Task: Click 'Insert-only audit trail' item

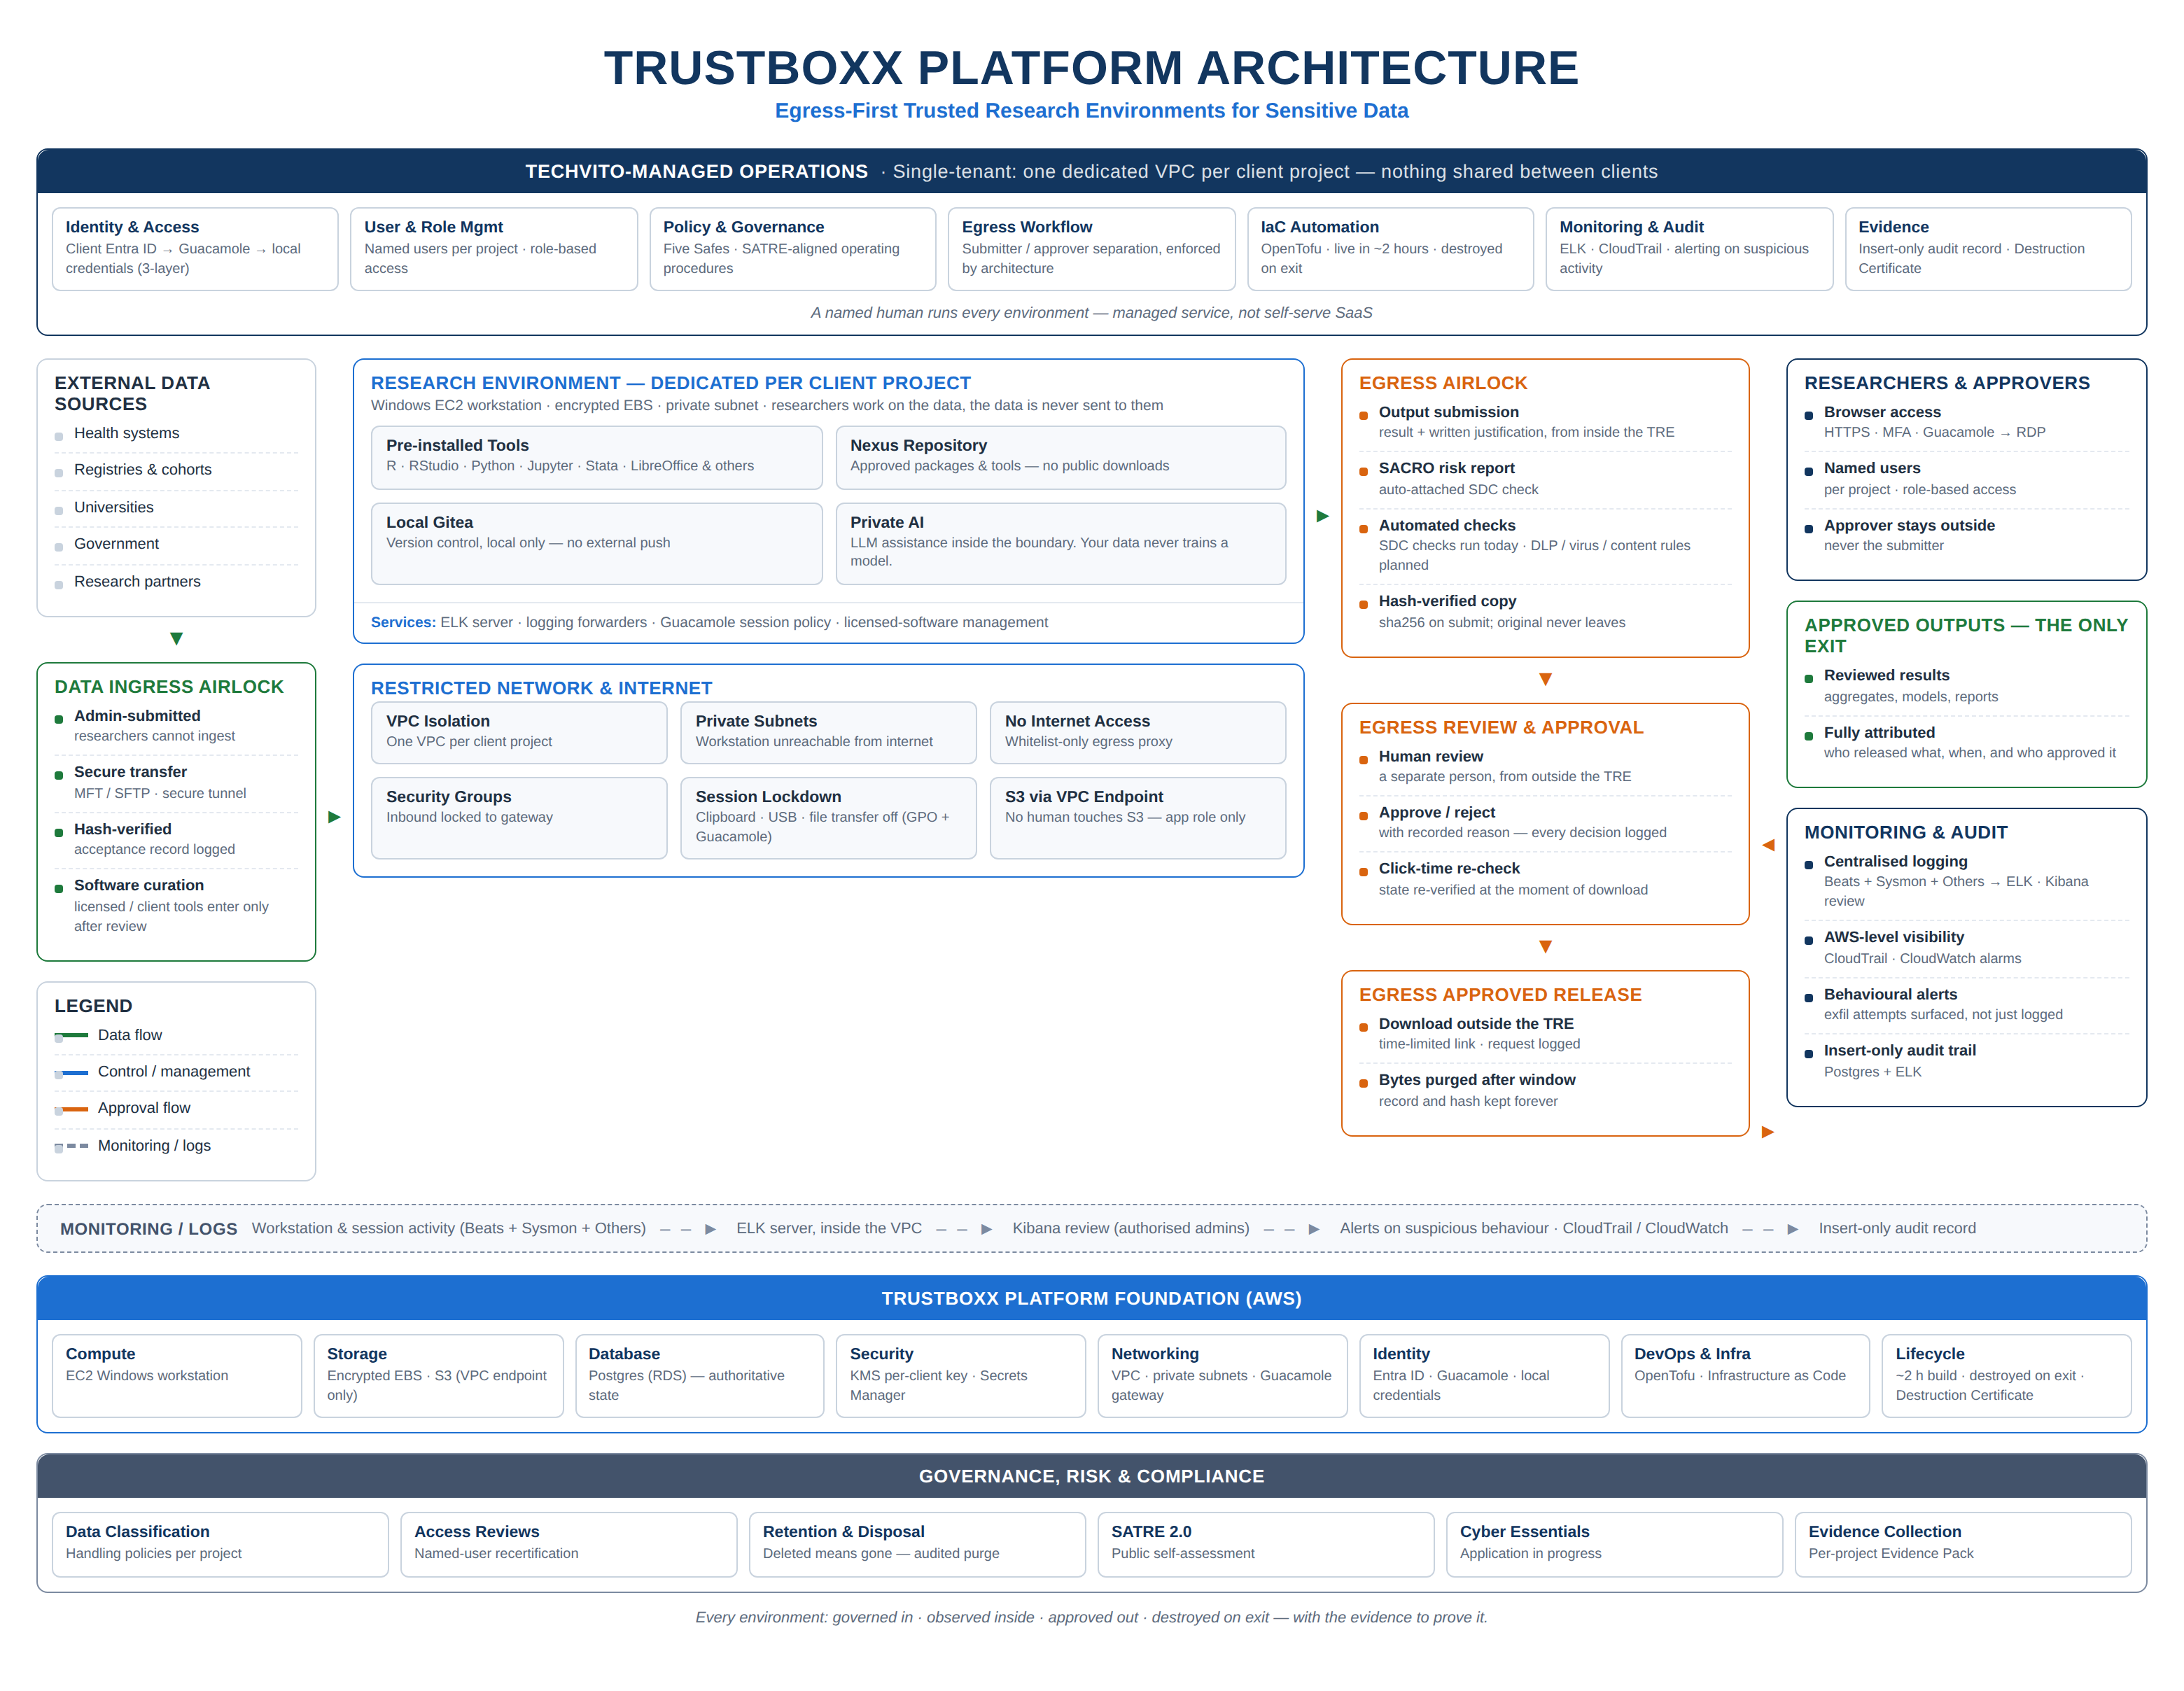Action: (x=1899, y=1050)
